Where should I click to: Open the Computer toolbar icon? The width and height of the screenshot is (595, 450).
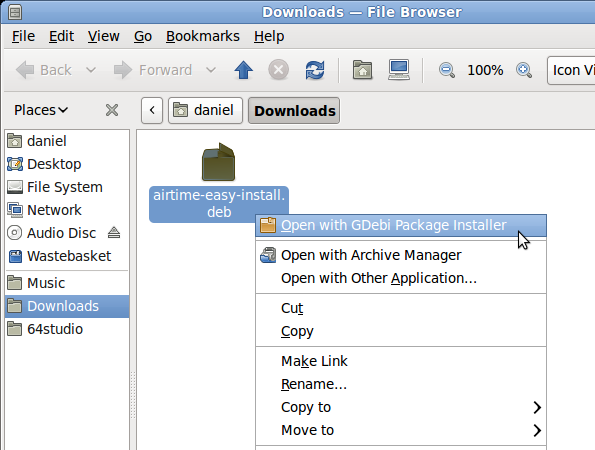399,70
